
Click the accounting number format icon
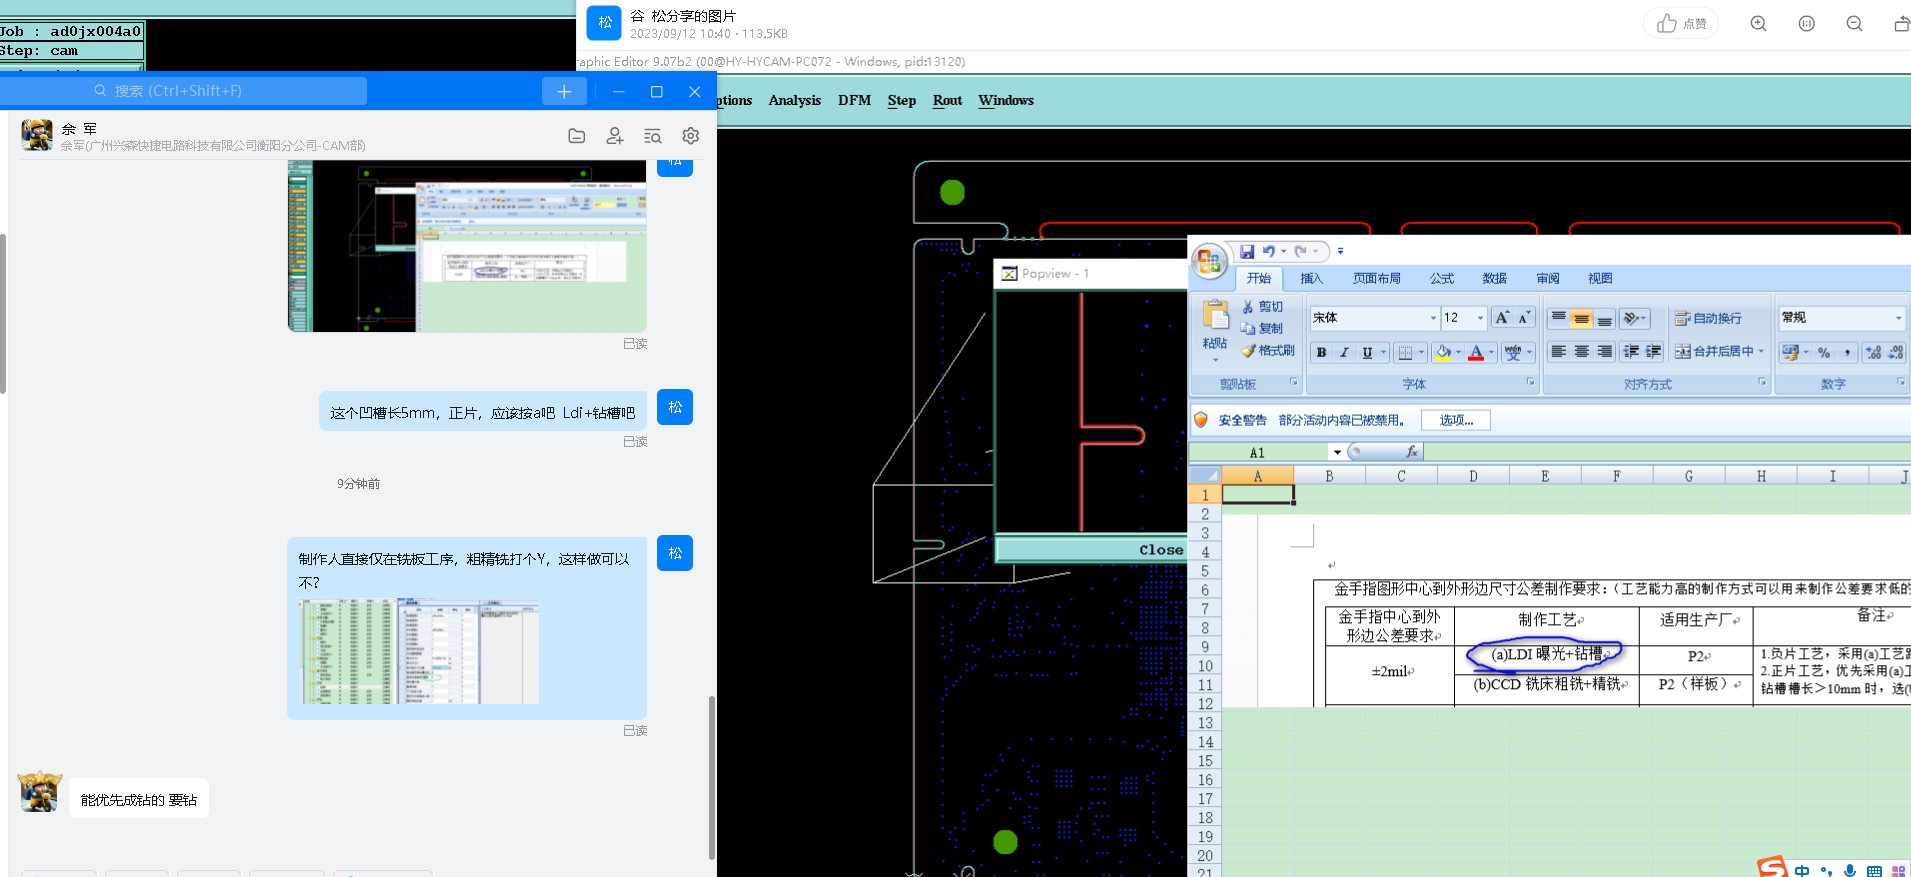click(x=1790, y=352)
